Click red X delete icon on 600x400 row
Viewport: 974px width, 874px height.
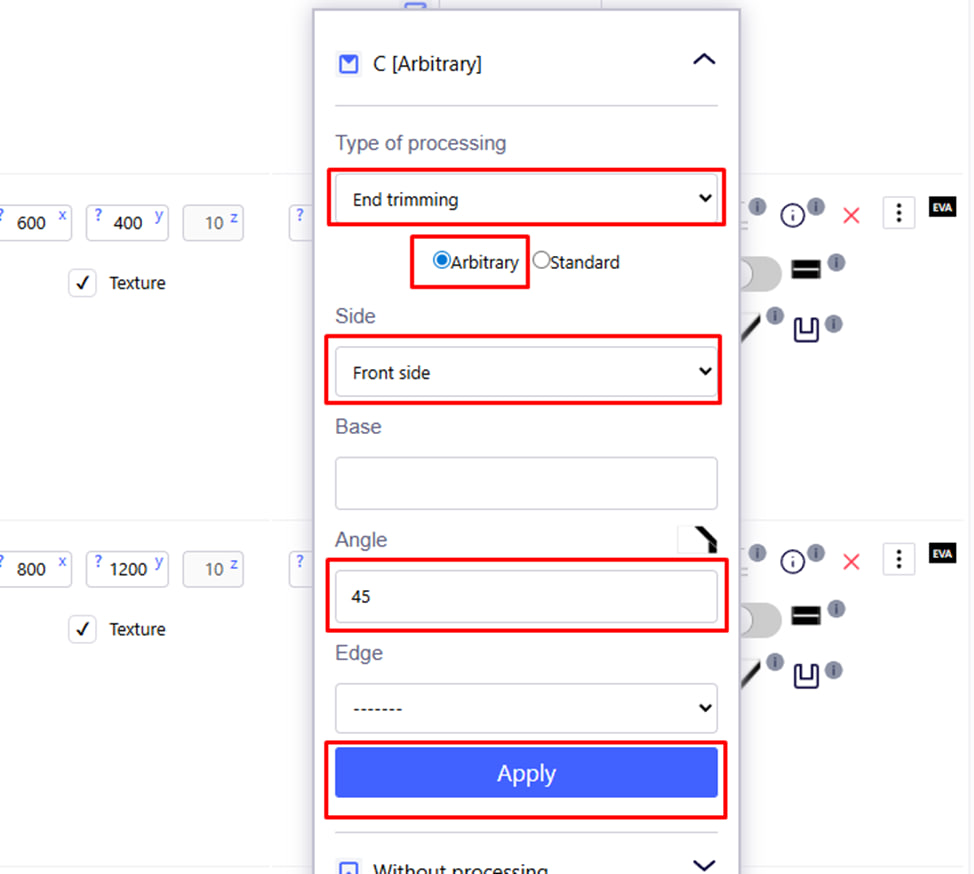tap(851, 215)
